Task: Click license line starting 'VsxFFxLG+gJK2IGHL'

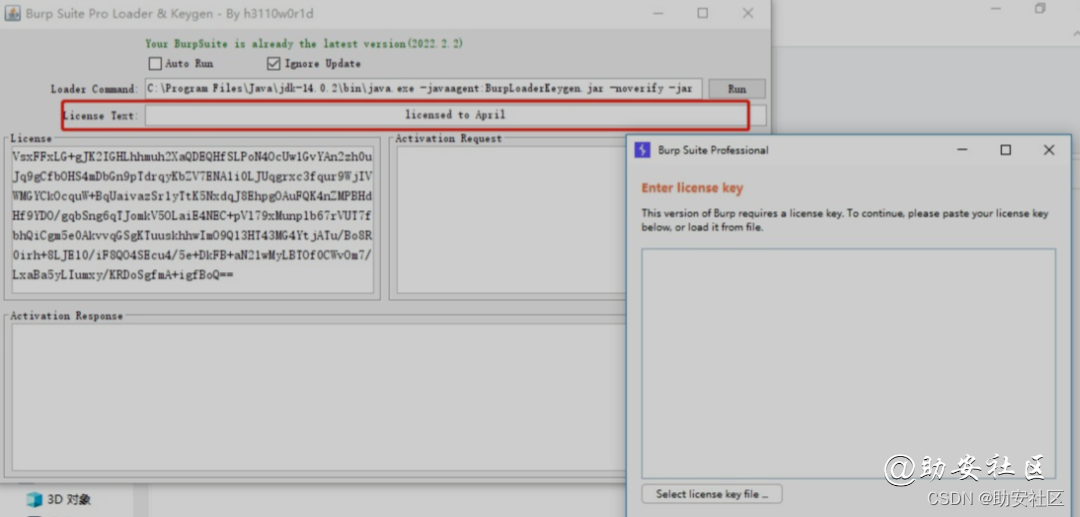Action: 193,156
